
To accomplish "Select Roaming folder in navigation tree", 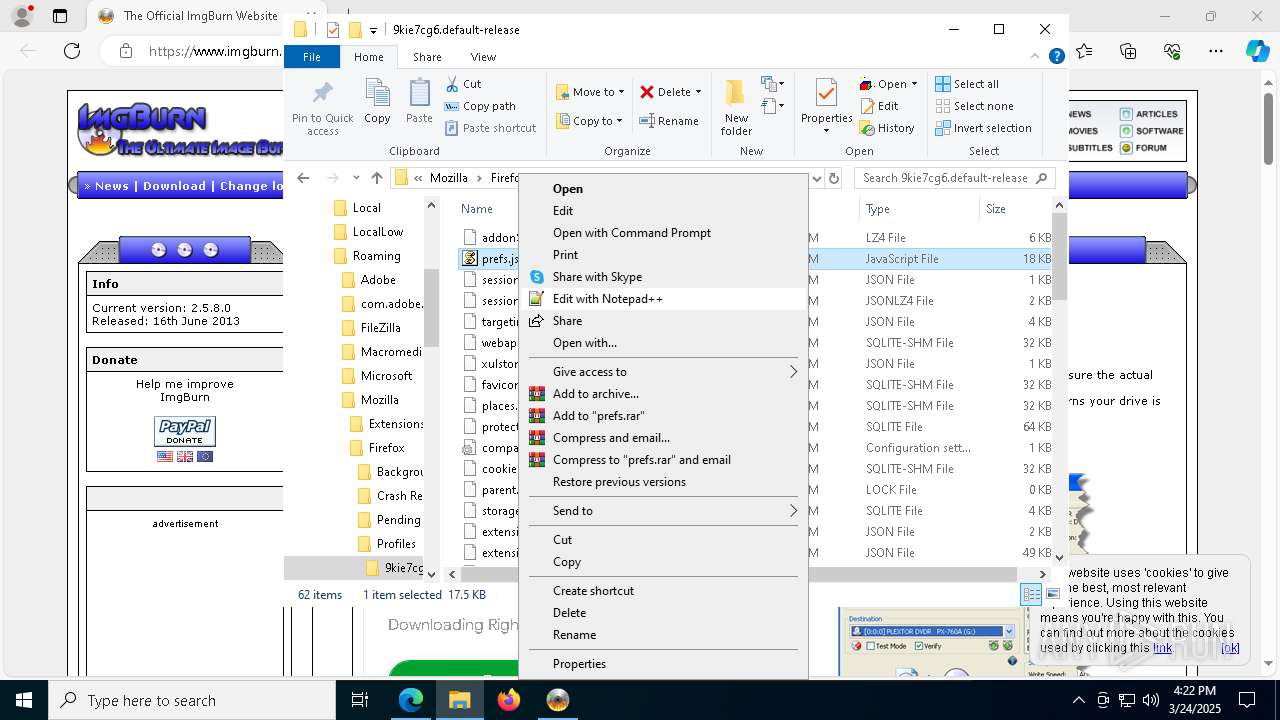I will click(x=376, y=256).
